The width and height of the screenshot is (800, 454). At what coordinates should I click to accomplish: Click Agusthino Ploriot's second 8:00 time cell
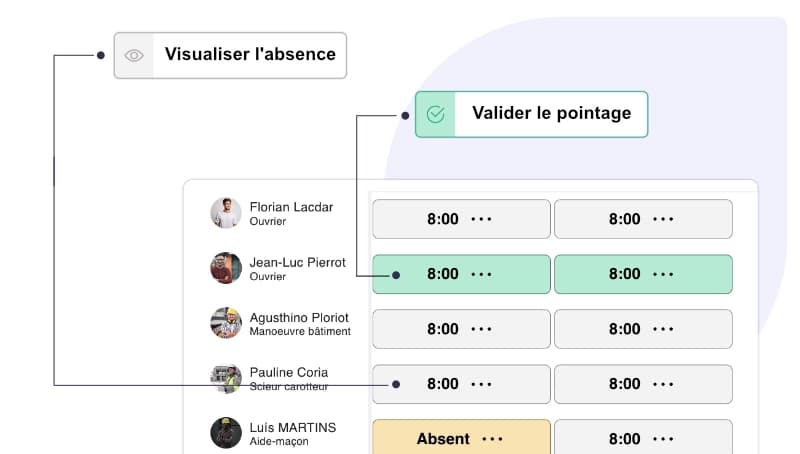click(x=625, y=329)
